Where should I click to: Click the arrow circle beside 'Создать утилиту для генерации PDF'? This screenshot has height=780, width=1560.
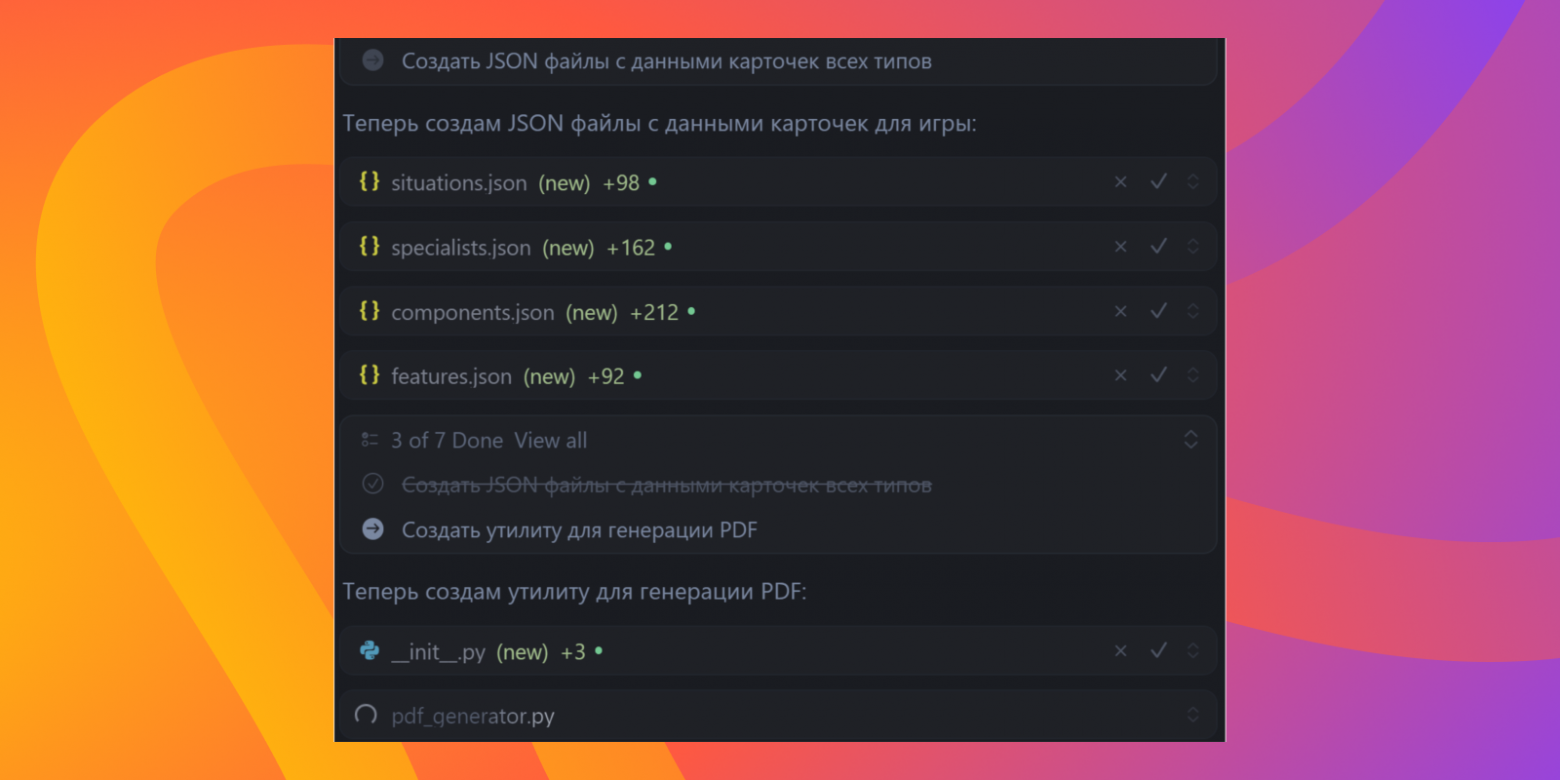pos(373,529)
